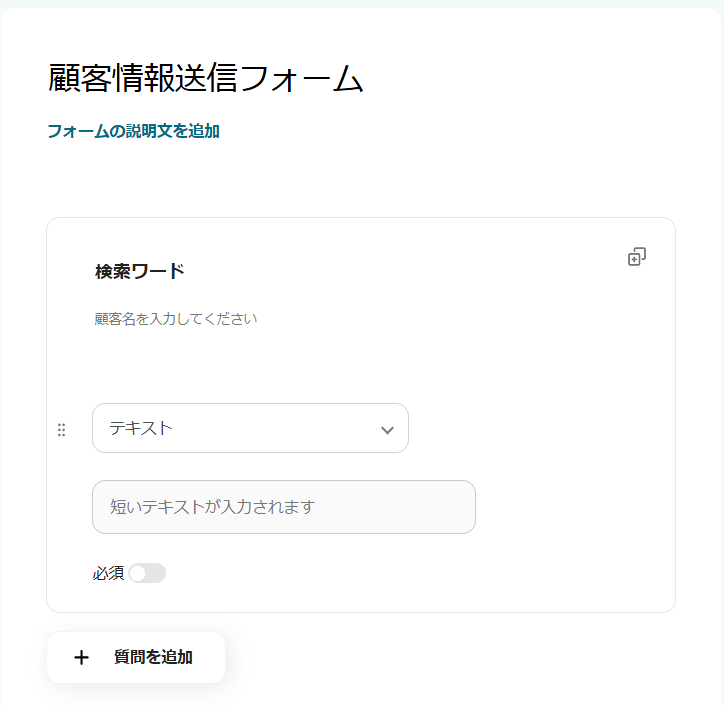Mark the 検索ワード question as required
The height and width of the screenshot is (706, 724).
[x=147, y=573]
